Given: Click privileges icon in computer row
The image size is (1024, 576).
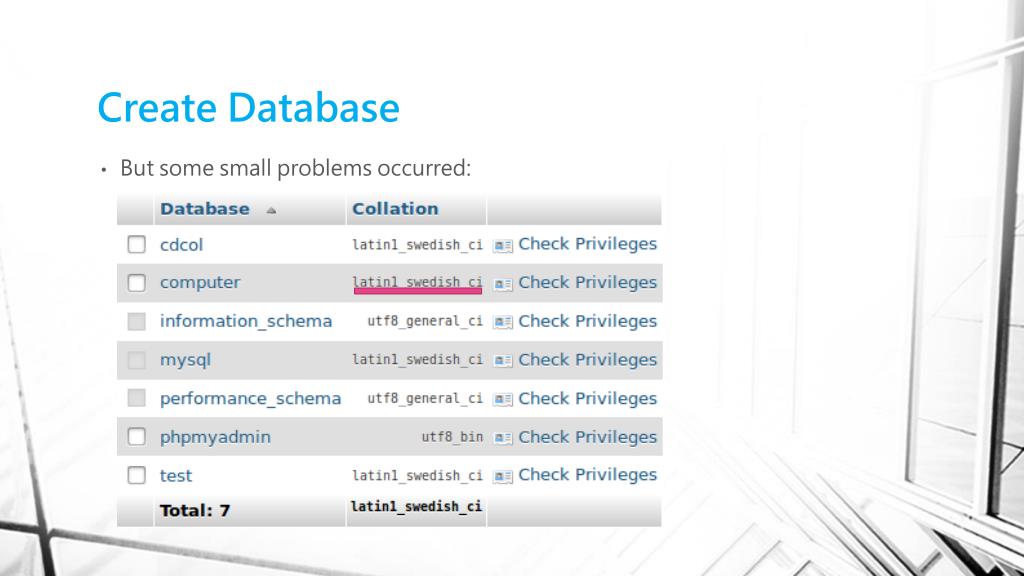Looking at the screenshot, I should [x=503, y=284].
